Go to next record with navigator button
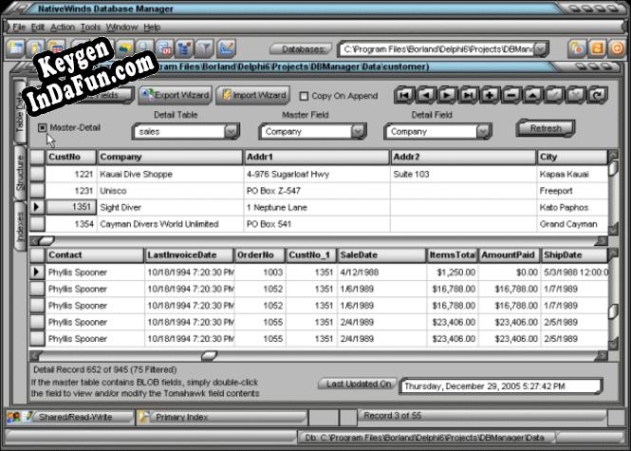The height and width of the screenshot is (451, 631). tap(447, 95)
